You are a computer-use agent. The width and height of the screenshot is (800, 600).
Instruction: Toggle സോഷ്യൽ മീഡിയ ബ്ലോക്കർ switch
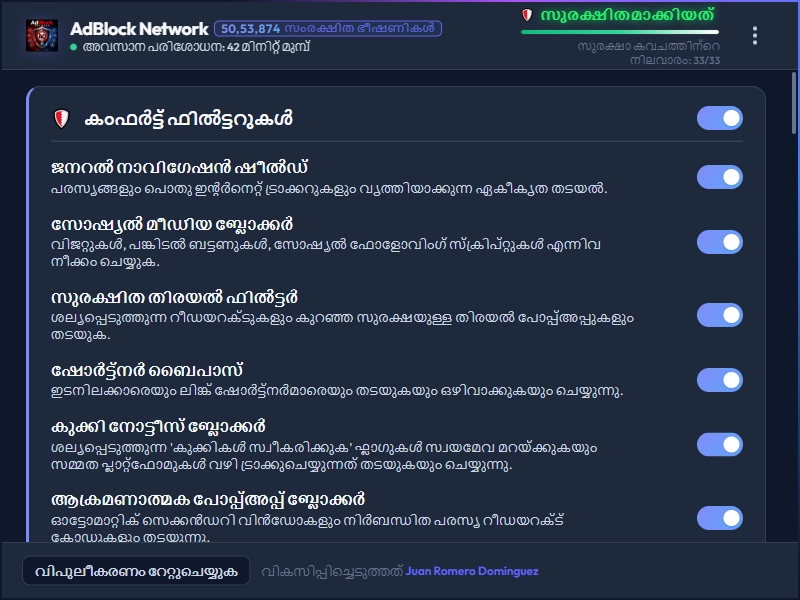click(x=719, y=242)
